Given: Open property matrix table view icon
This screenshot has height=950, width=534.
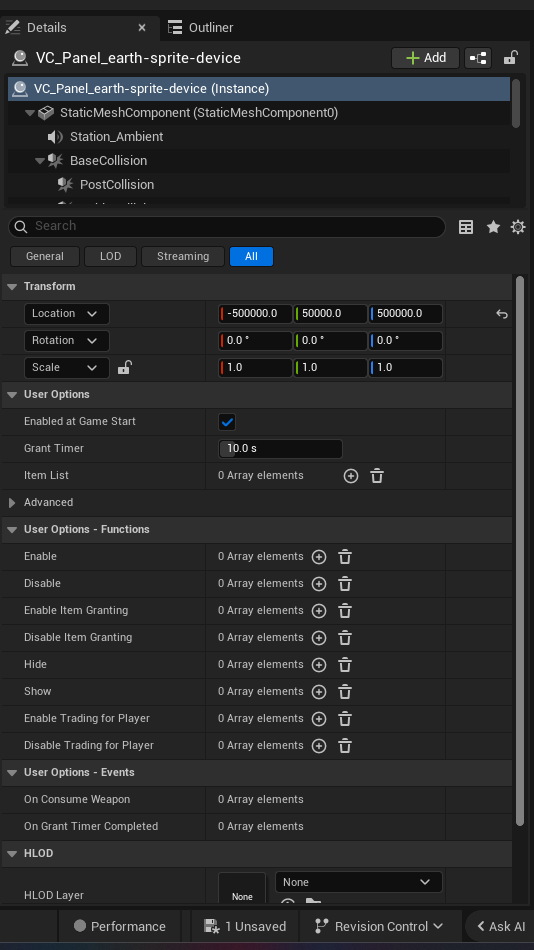Looking at the screenshot, I should (x=466, y=227).
